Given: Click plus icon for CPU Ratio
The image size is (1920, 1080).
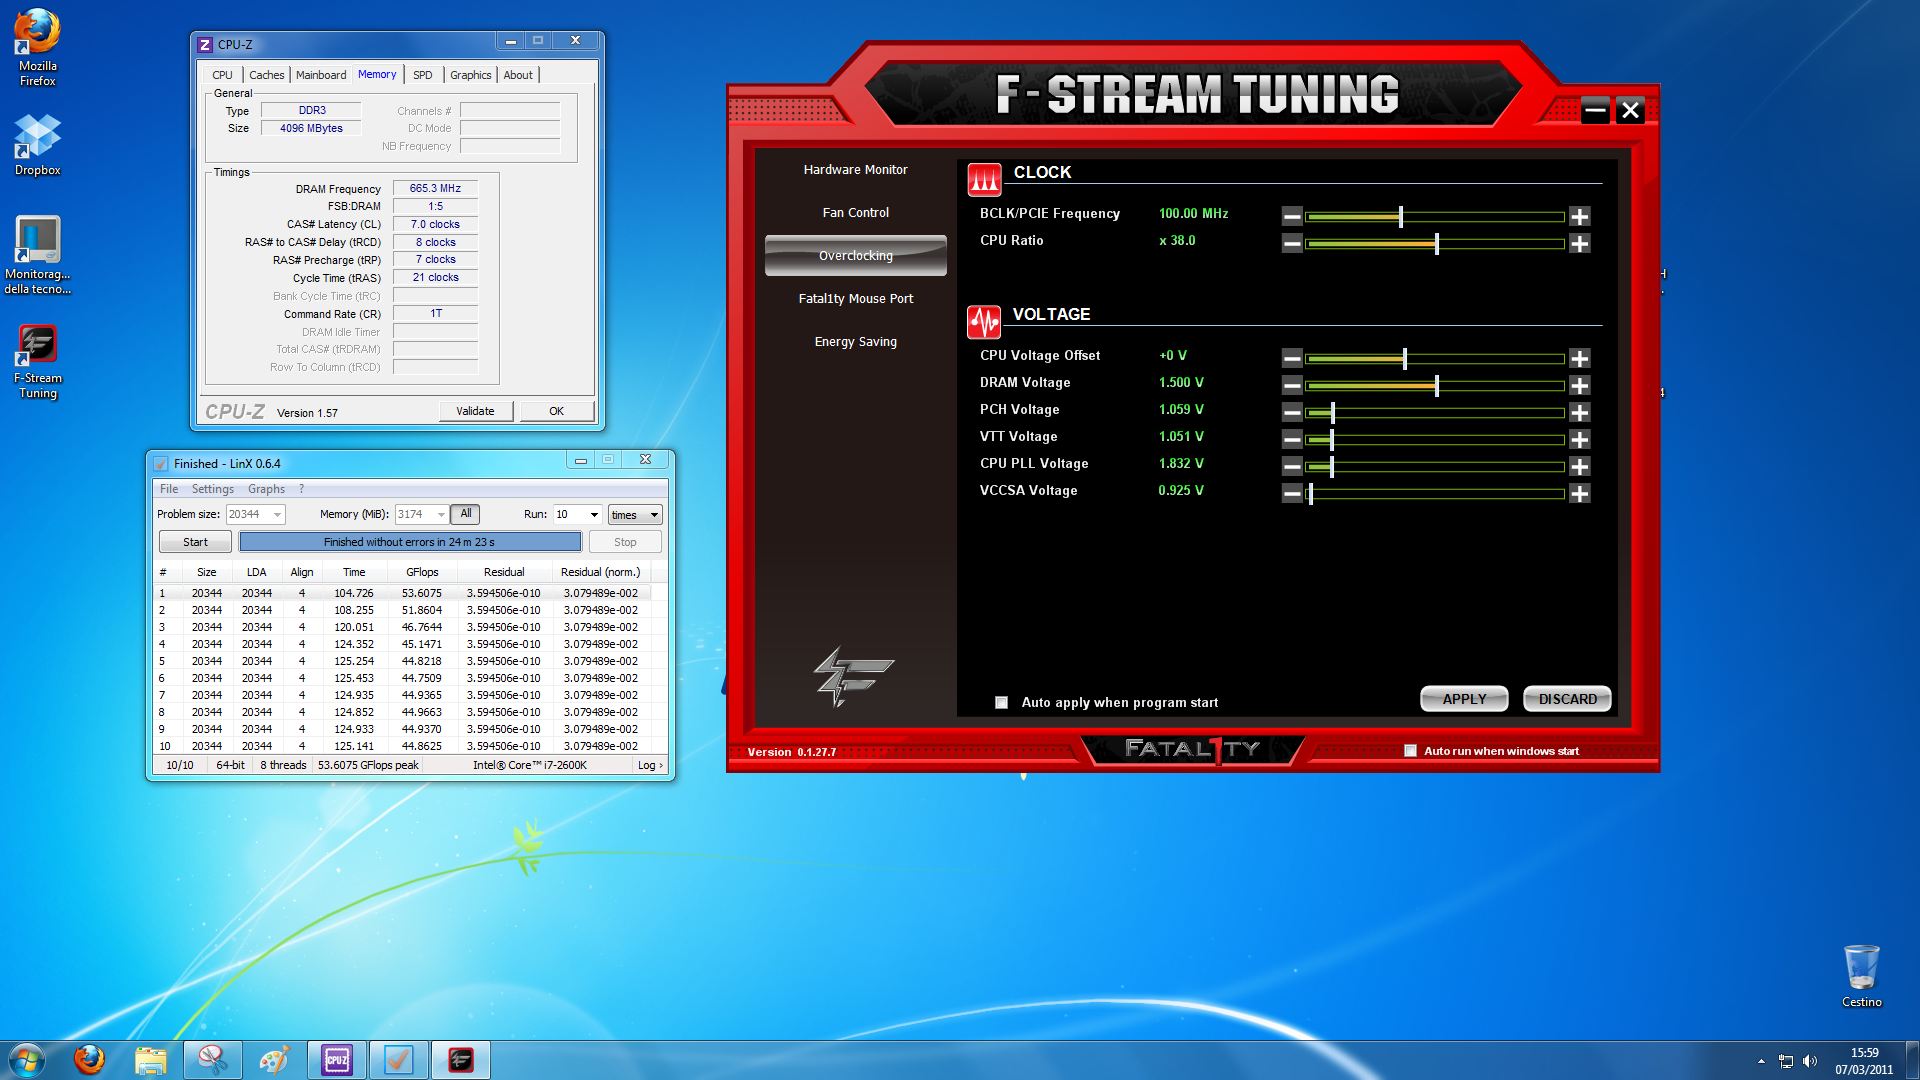Looking at the screenshot, I should point(1579,244).
